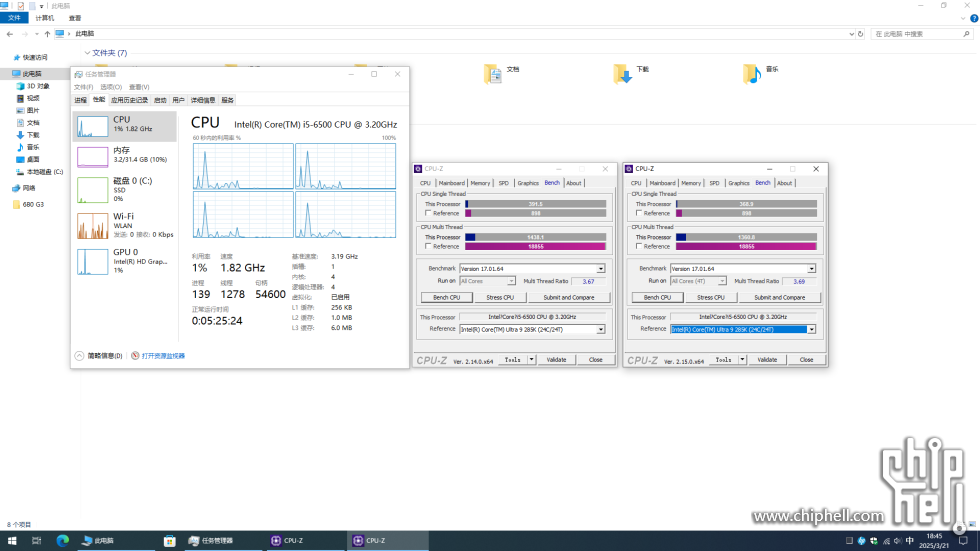Open Task View on the taskbar
This screenshot has width=980, height=551.
point(36,540)
